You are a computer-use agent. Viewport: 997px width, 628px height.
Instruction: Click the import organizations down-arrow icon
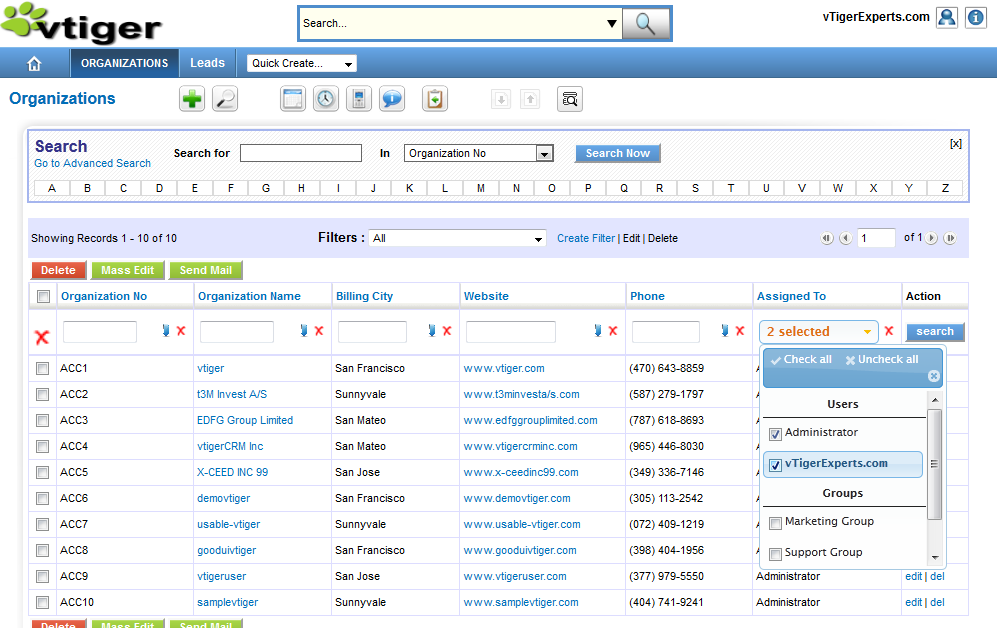click(x=501, y=99)
